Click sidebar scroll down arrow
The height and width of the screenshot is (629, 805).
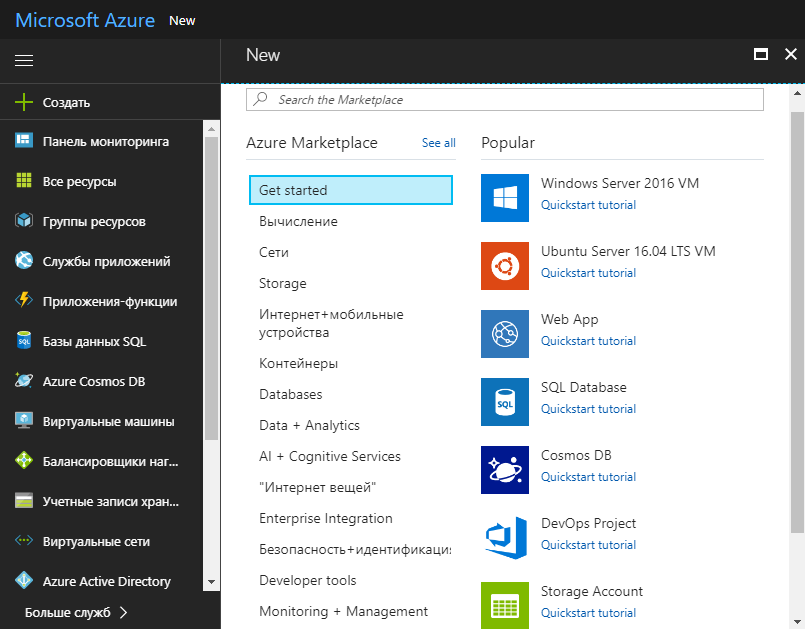click(x=211, y=582)
